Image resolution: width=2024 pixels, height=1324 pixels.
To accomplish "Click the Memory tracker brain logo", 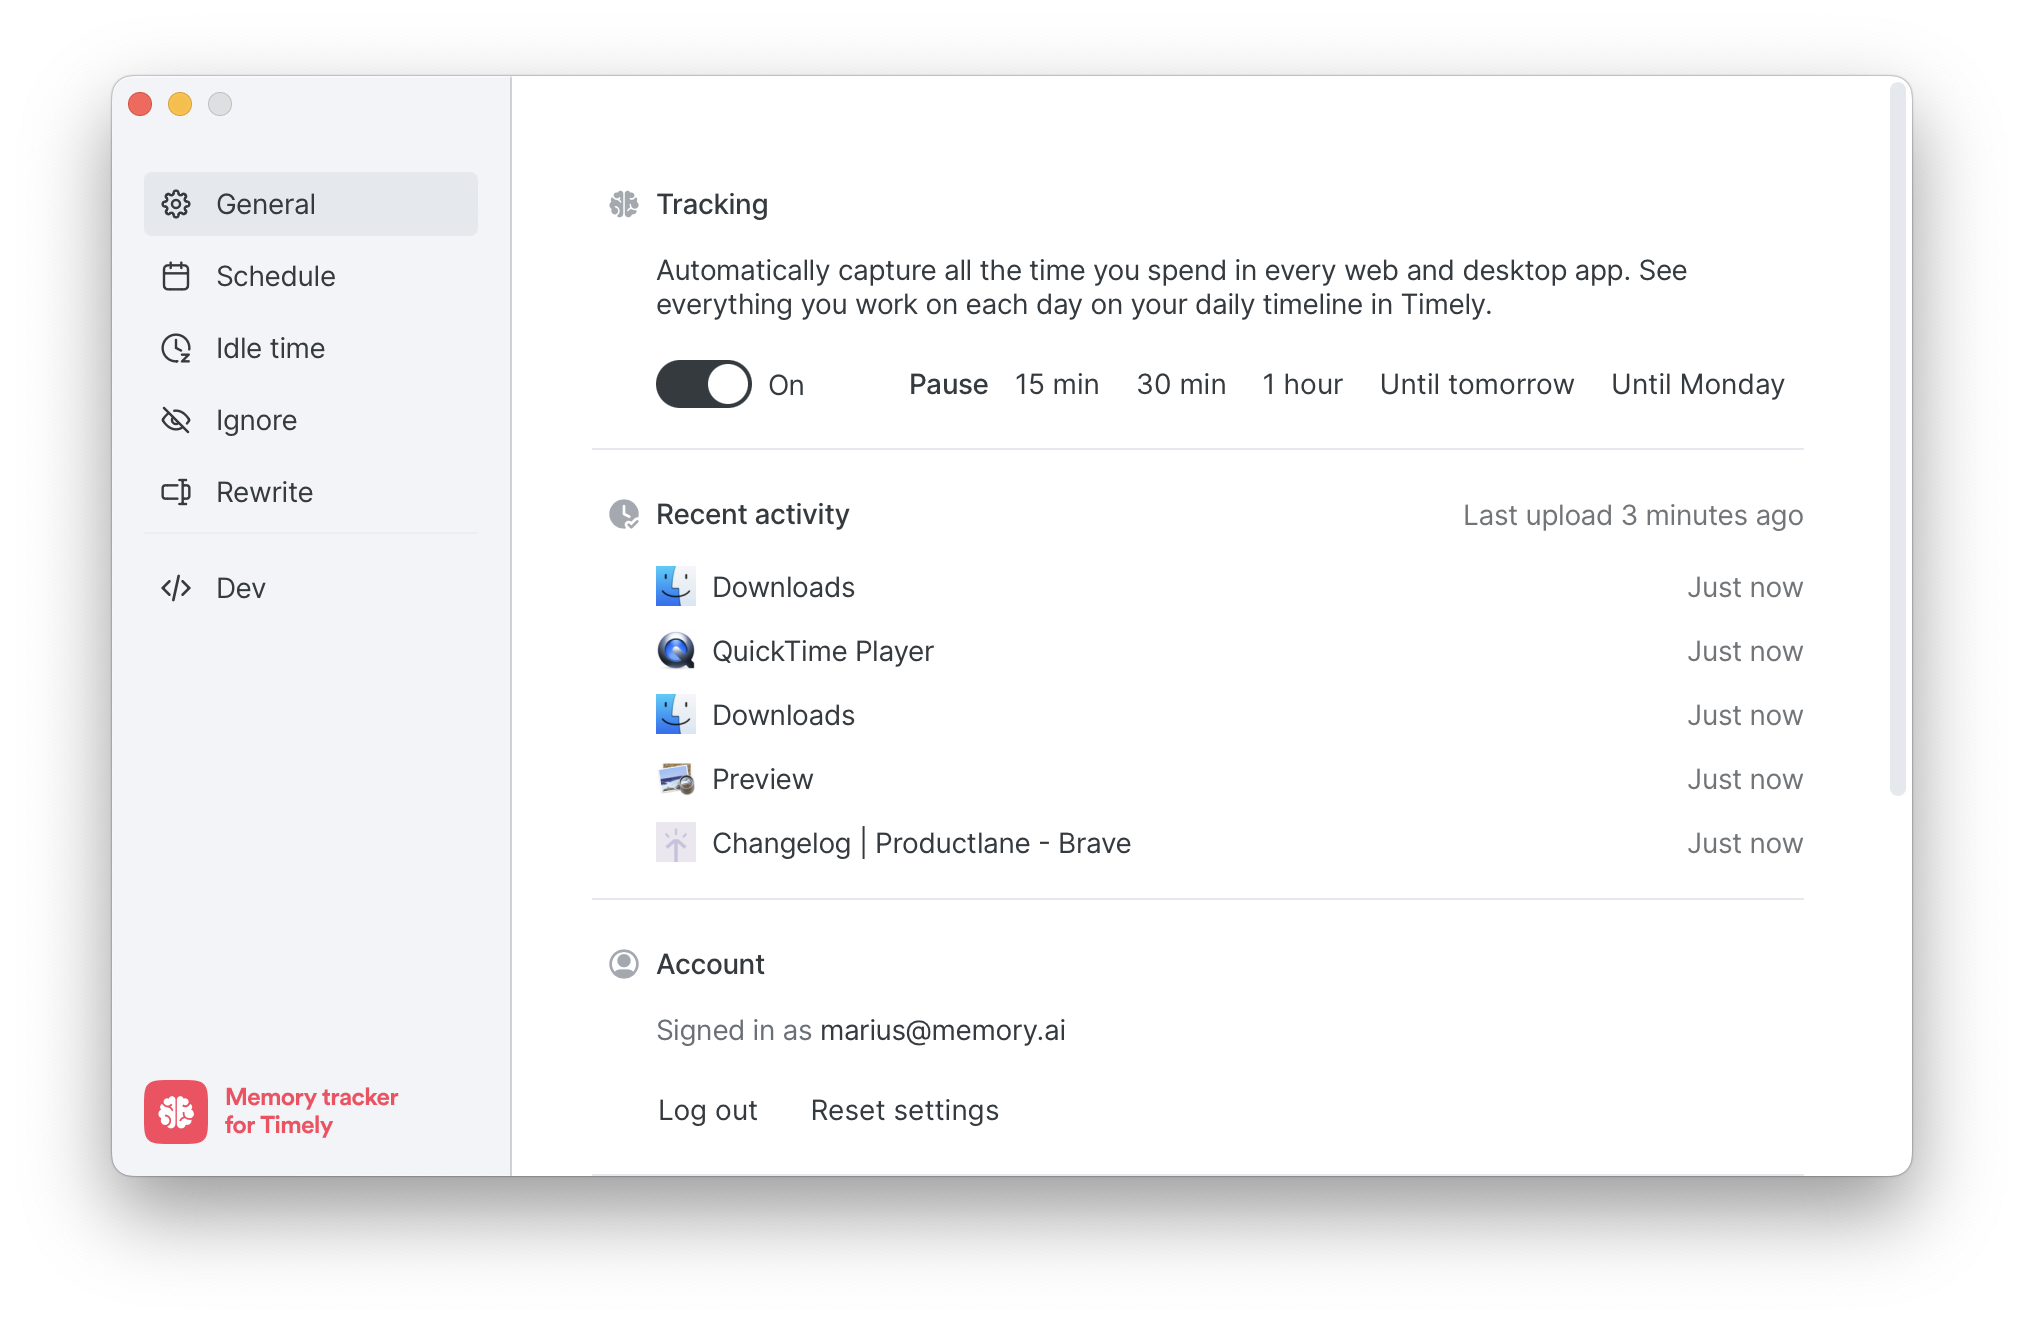I will click(176, 1111).
